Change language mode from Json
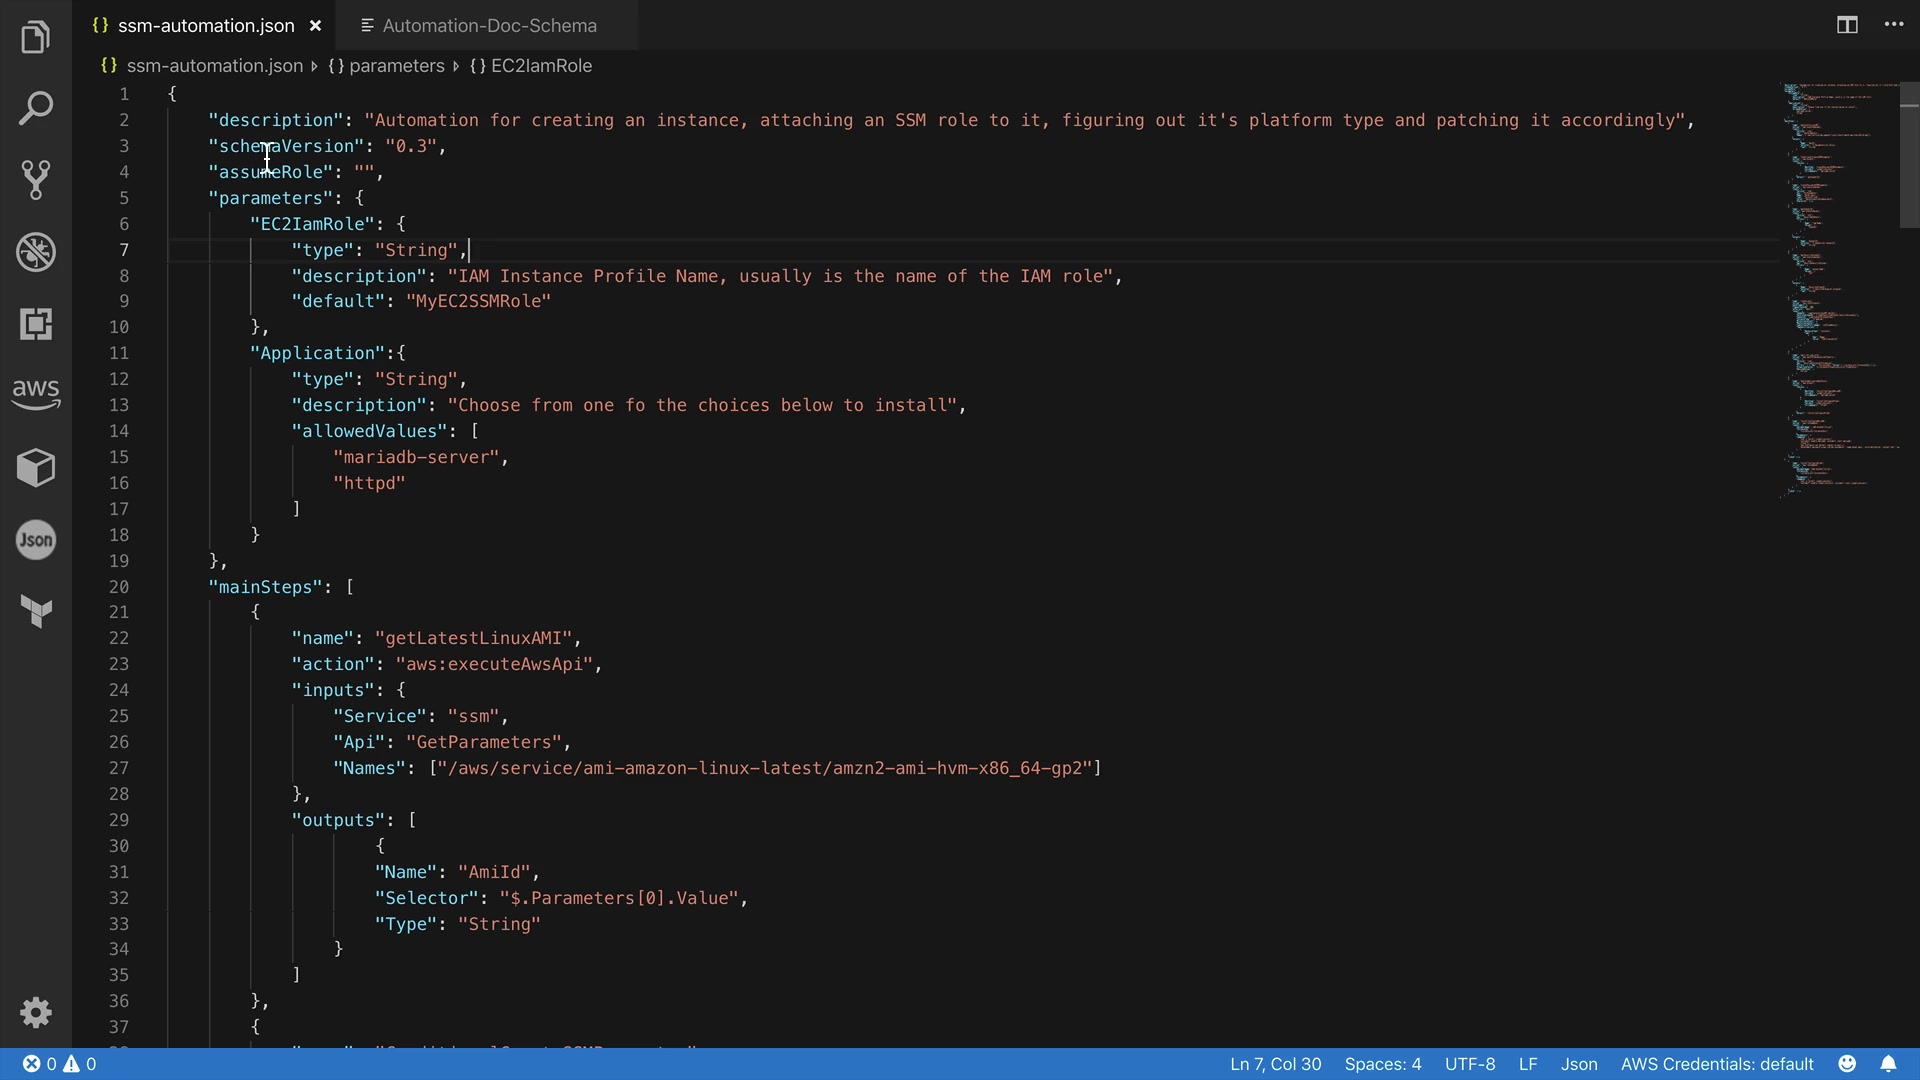The width and height of the screenshot is (1920, 1080). [1579, 1064]
